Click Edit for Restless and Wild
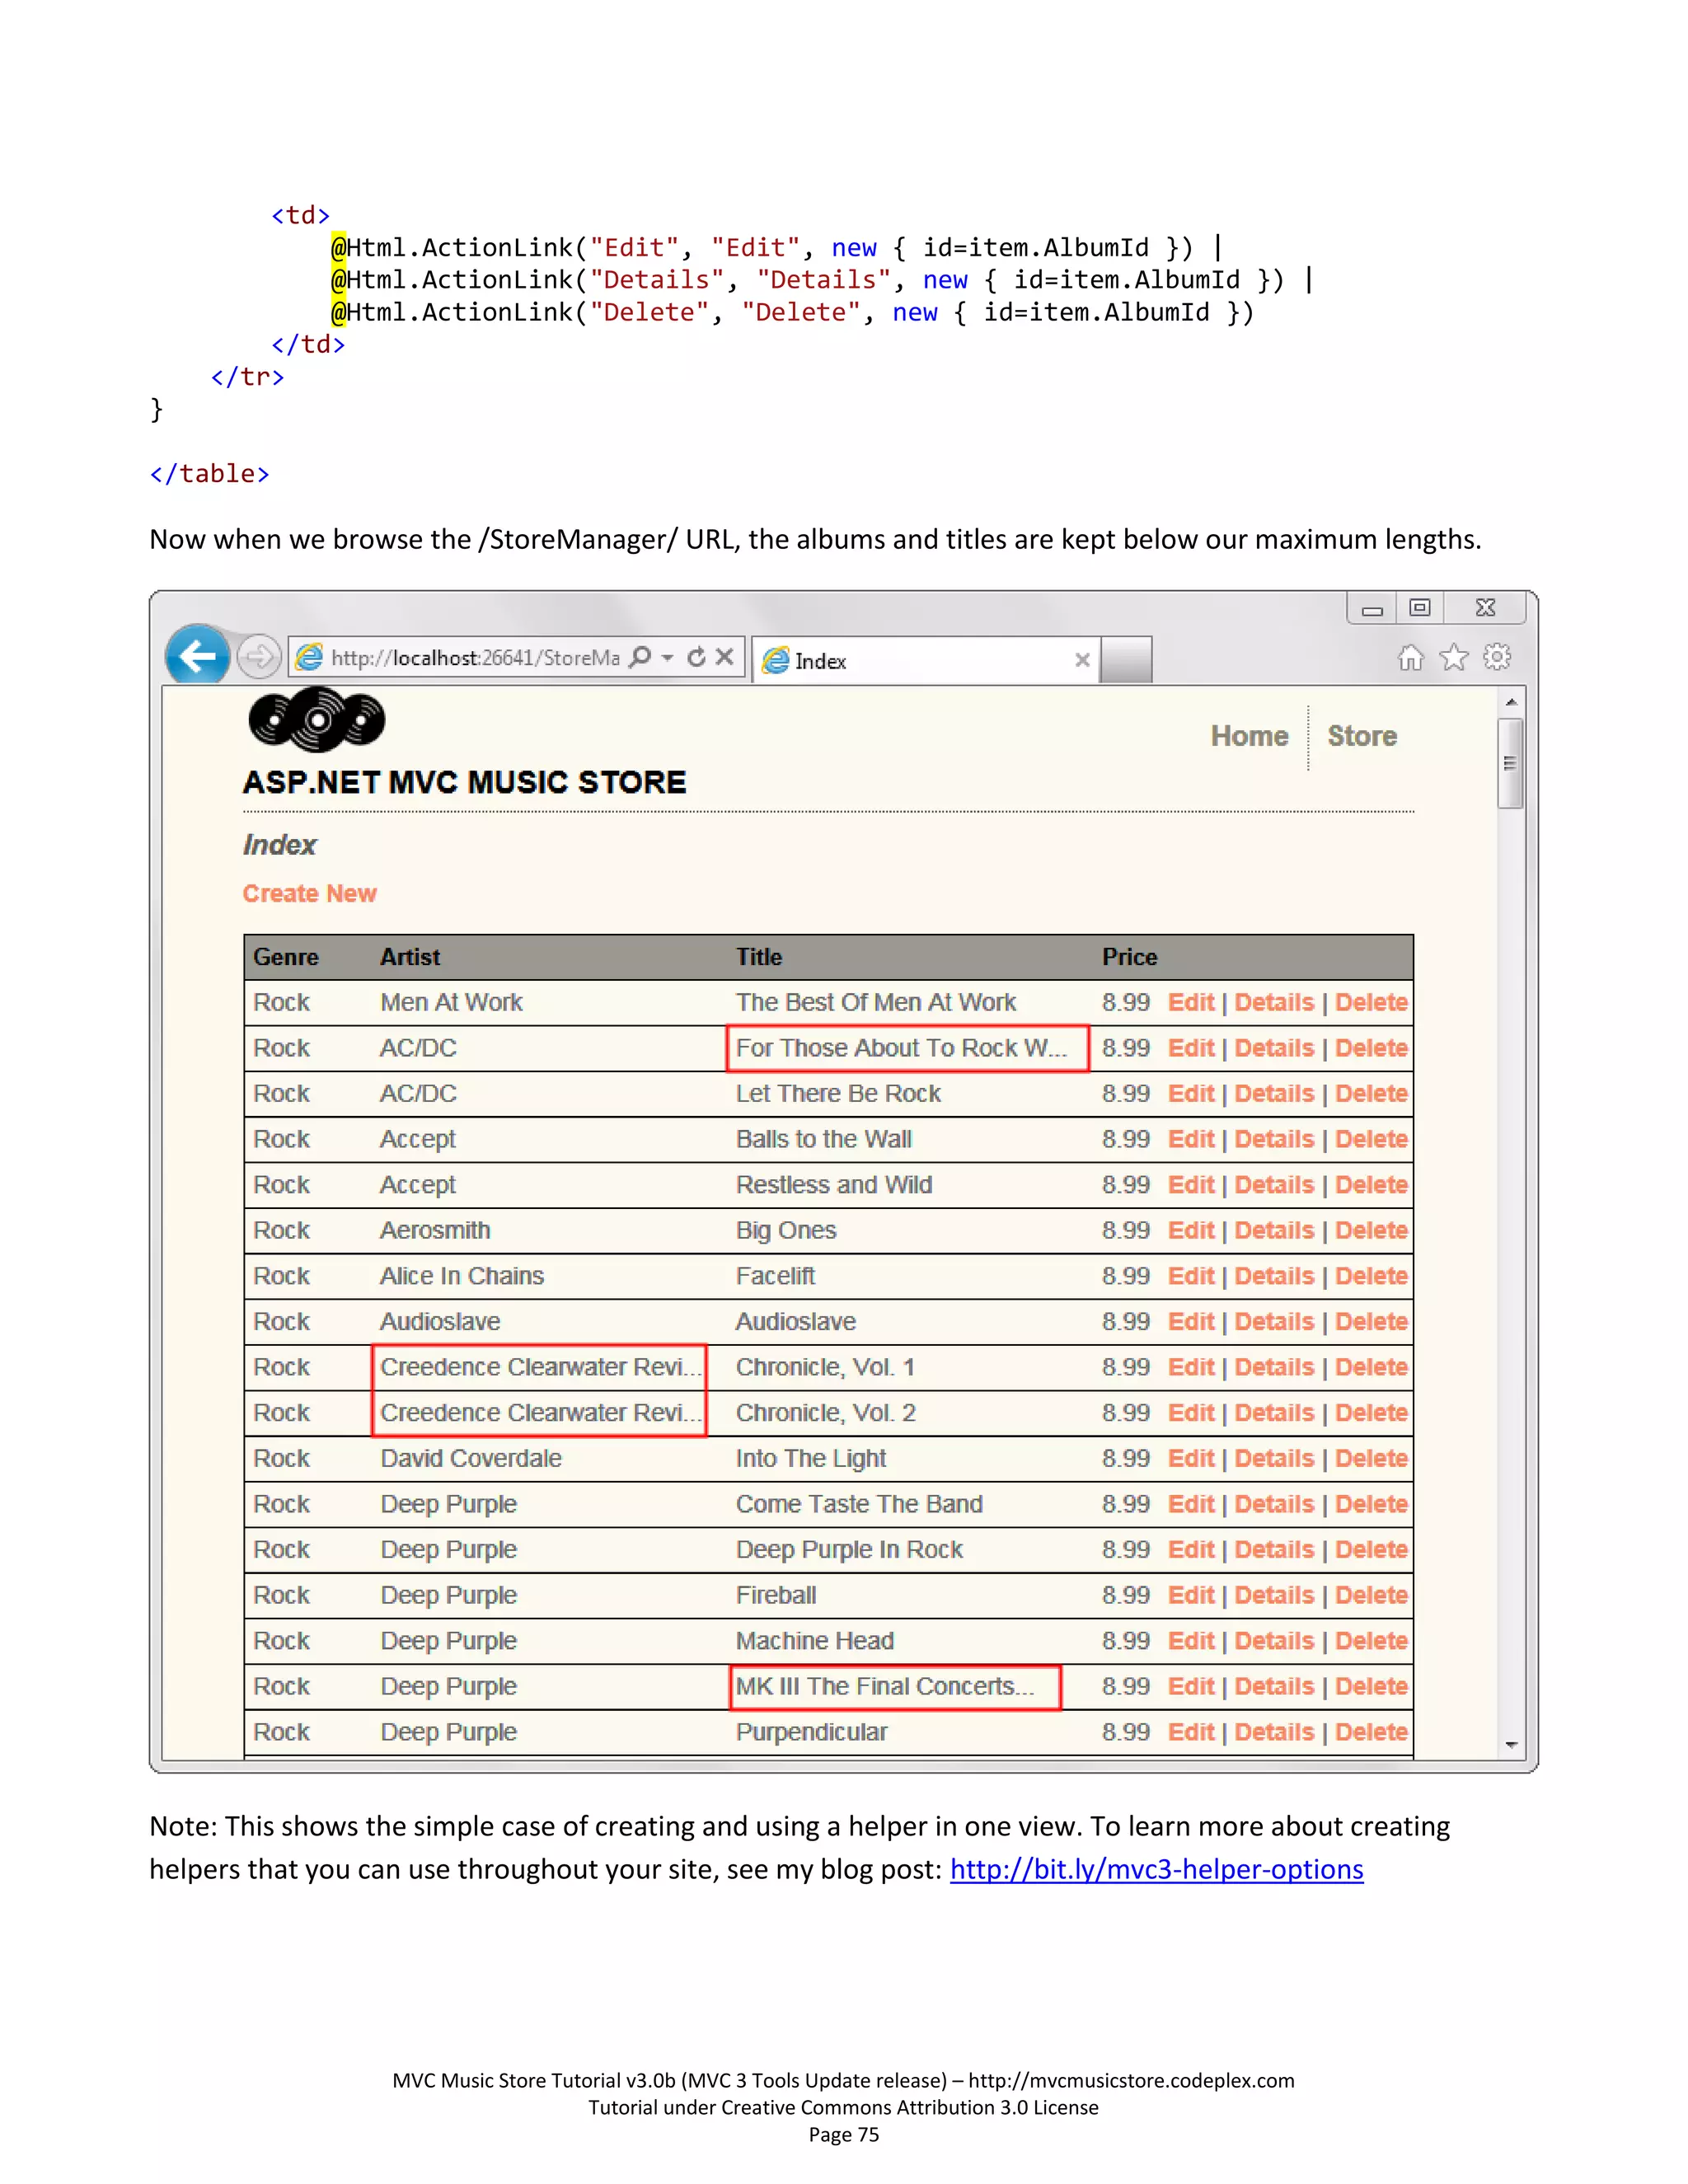The width and height of the screenshot is (1688, 2184). pos(1191,1185)
